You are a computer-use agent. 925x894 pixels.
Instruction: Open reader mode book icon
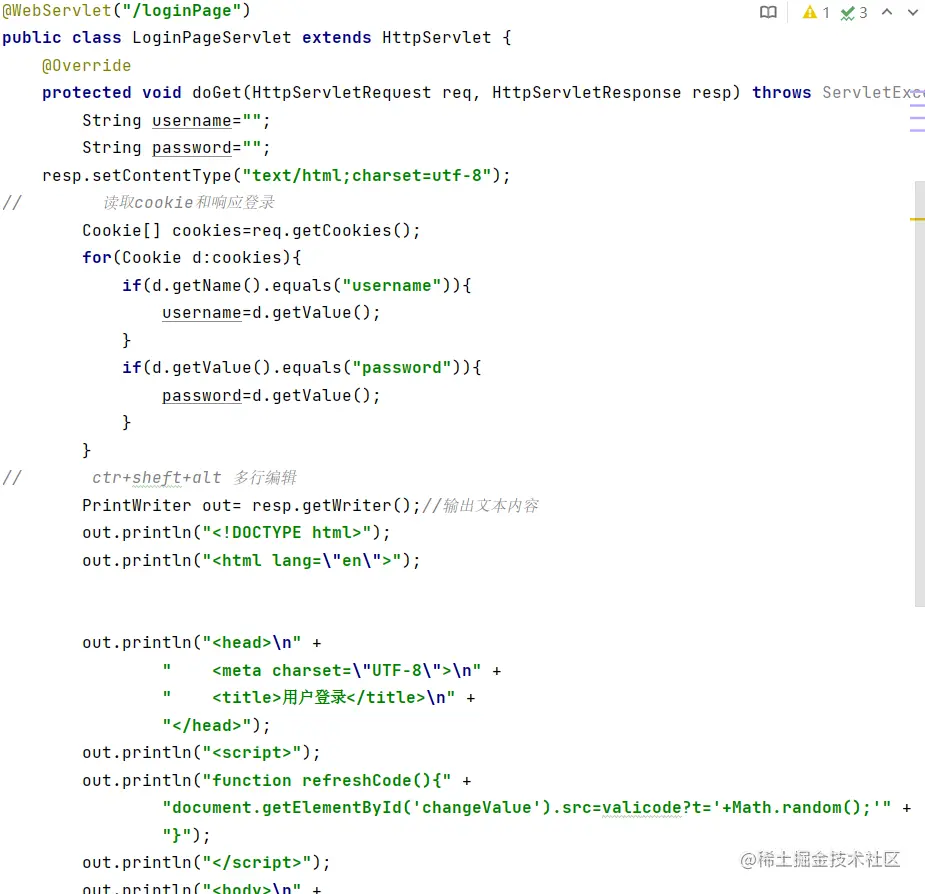[767, 12]
